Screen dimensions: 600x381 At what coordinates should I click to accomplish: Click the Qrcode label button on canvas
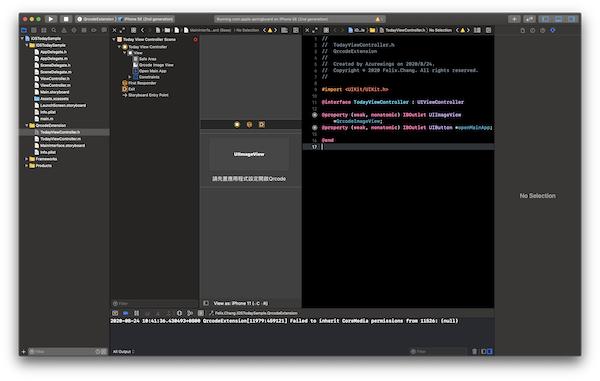(249, 179)
